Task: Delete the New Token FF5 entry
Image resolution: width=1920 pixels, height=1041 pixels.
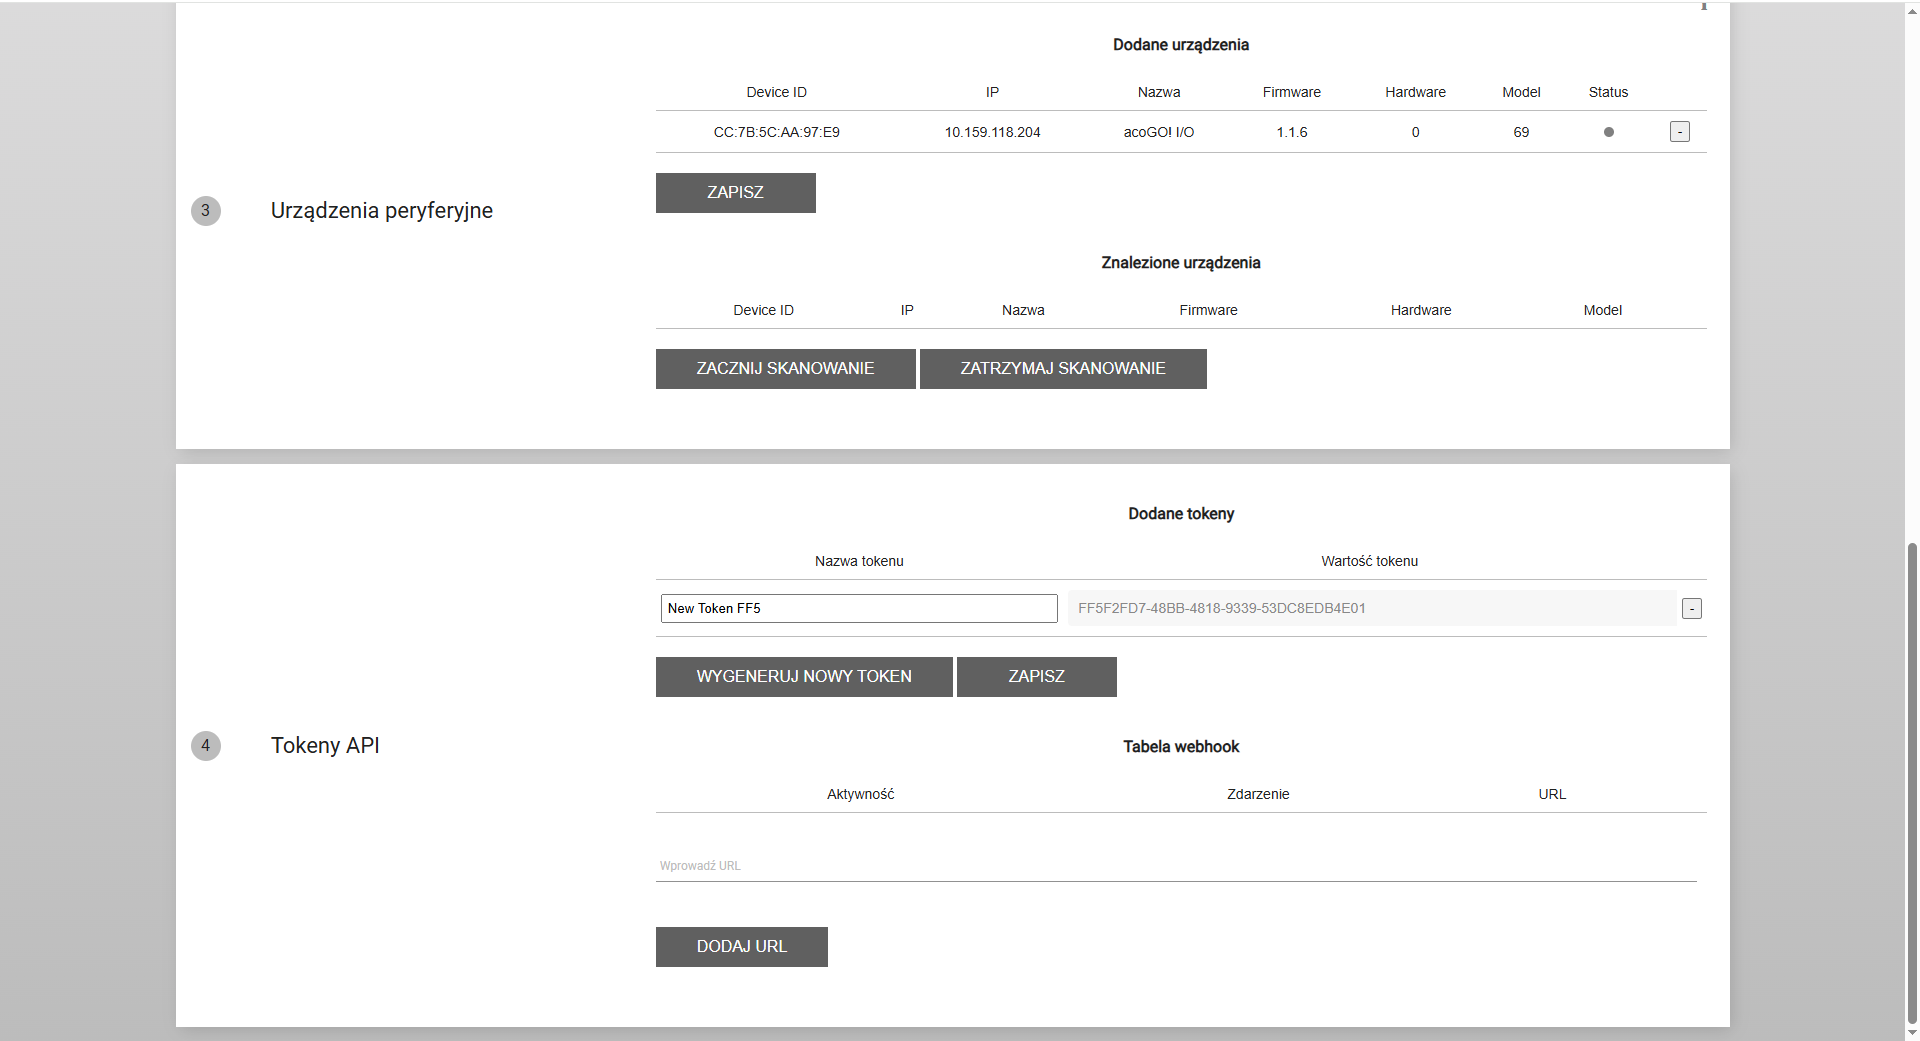Action: [x=1691, y=609]
